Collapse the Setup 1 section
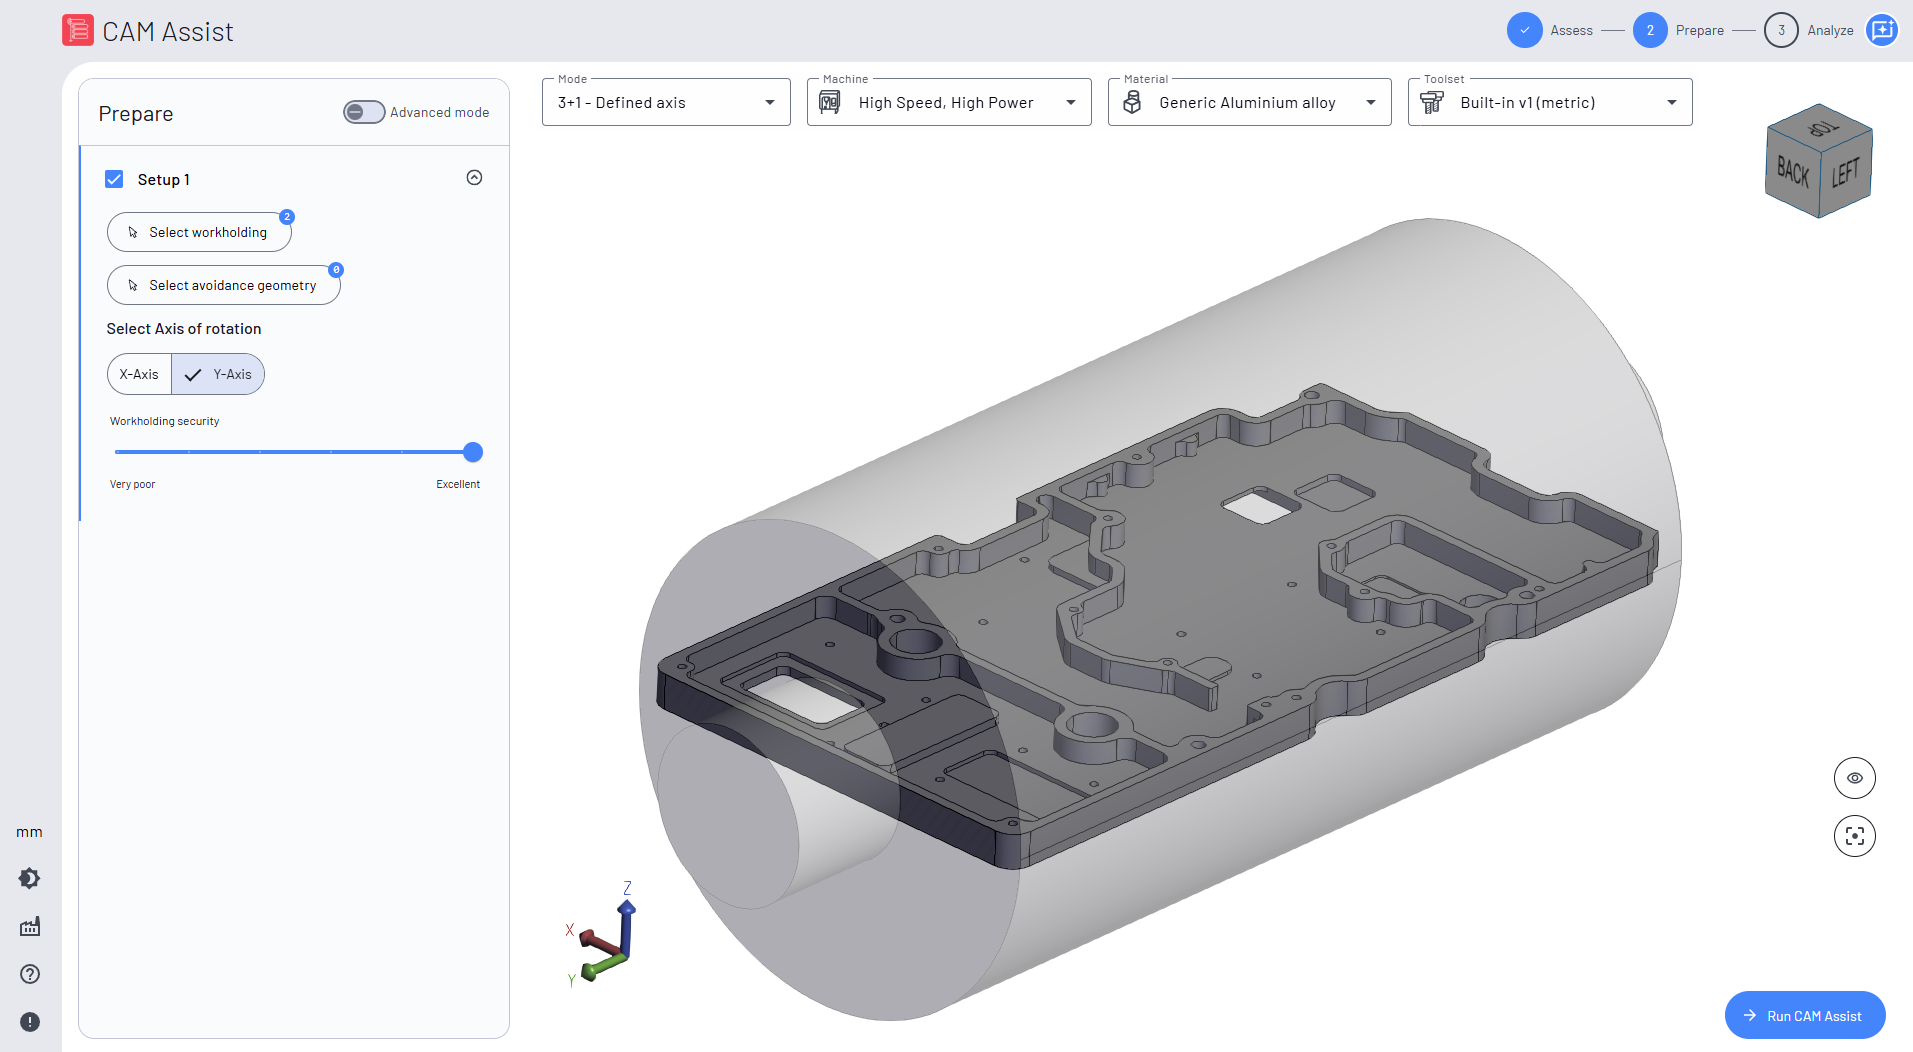This screenshot has height=1052, width=1913. point(475,178)
